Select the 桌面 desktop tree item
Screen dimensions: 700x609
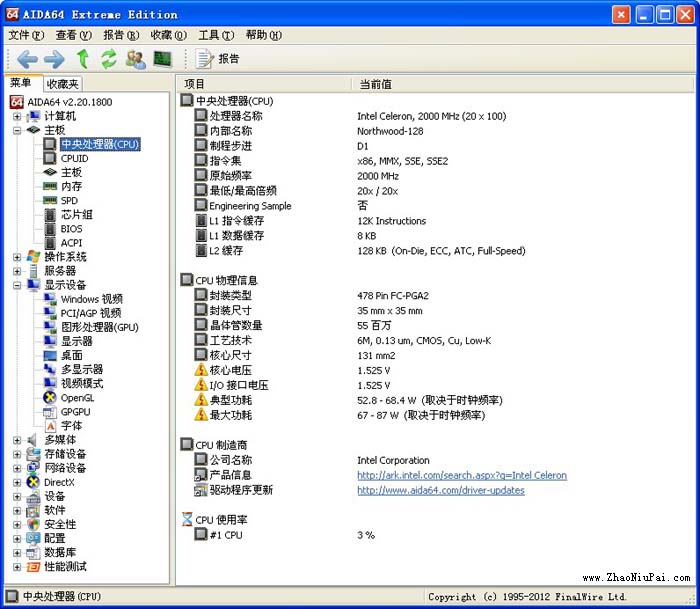tap(71, 355)
